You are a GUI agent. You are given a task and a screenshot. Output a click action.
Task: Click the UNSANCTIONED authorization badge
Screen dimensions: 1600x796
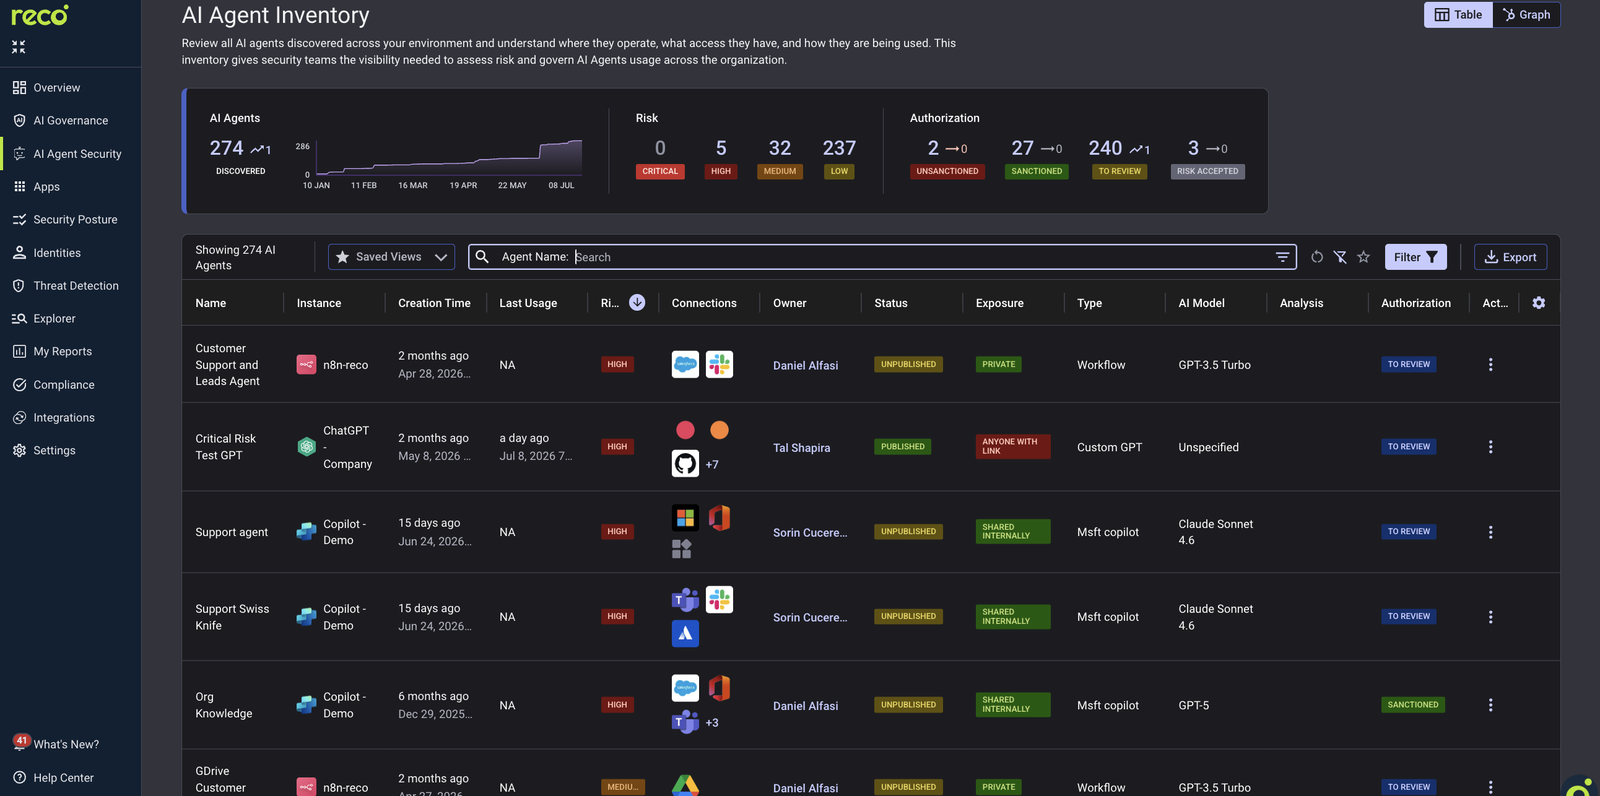947,171
